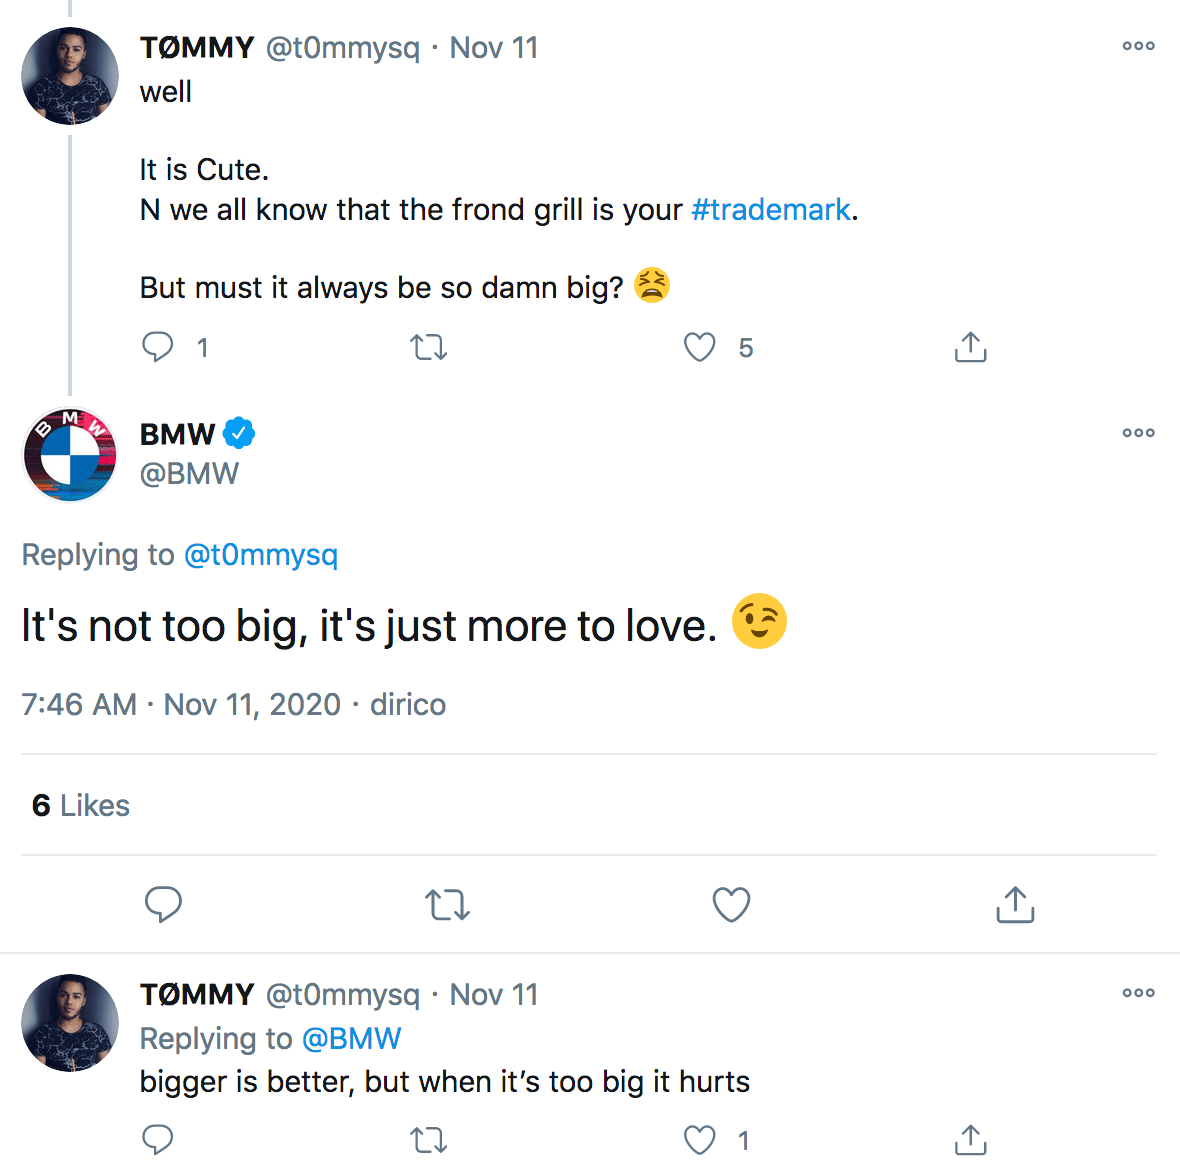The height and width of the screenshot is (1164, 1180).
Task: View the 6 Likes list
Action: point(81,806)
